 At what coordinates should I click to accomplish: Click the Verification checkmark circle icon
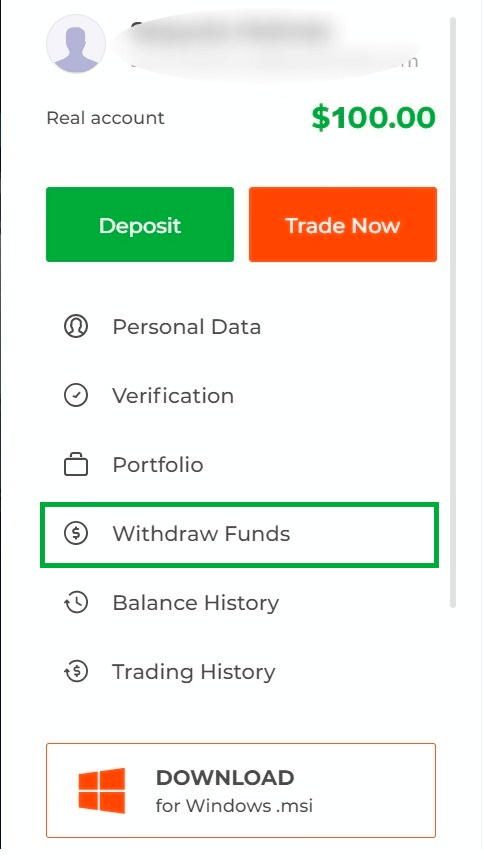click(76, 395)
